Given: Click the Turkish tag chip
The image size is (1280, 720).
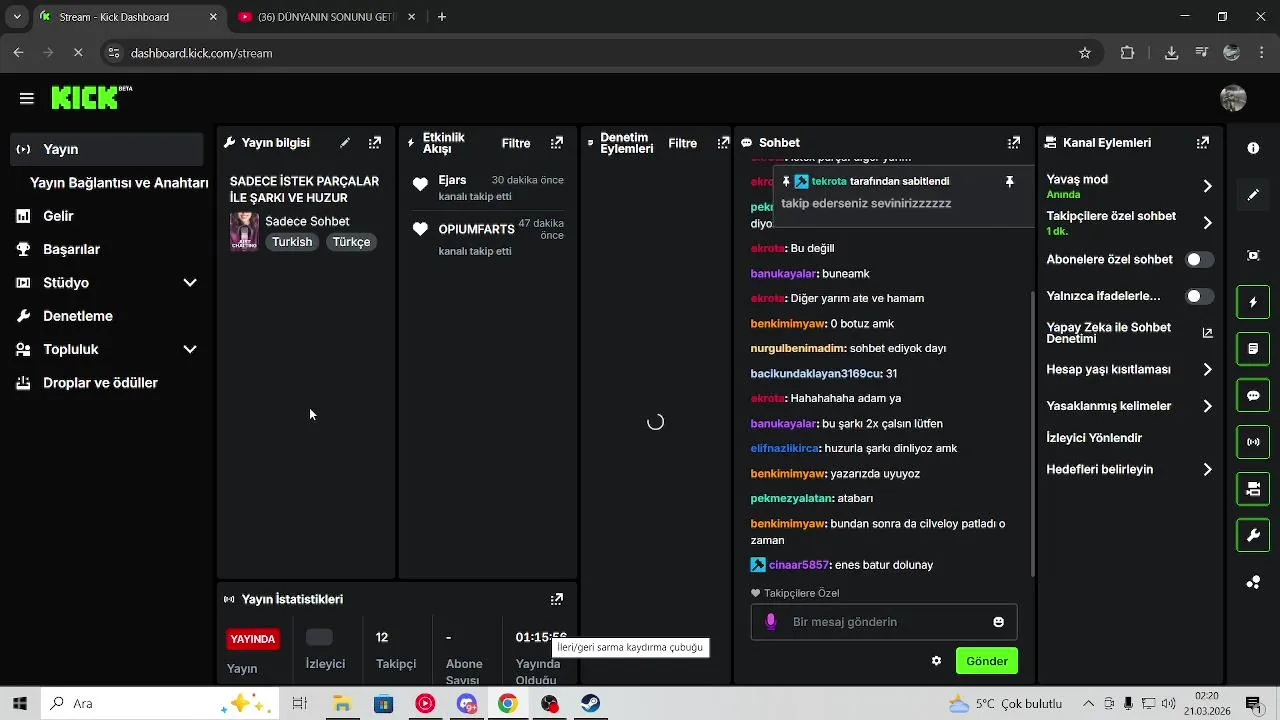Looking at the screenshot, I should pos(292,242).
